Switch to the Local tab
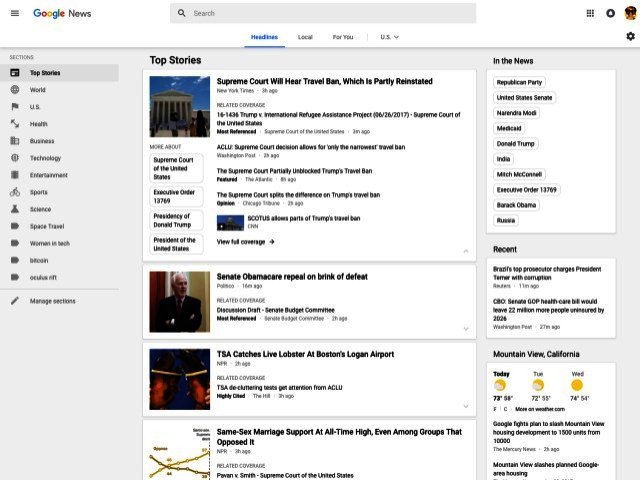This screenshot has width=640, height=480. click(x=305, y=37)
